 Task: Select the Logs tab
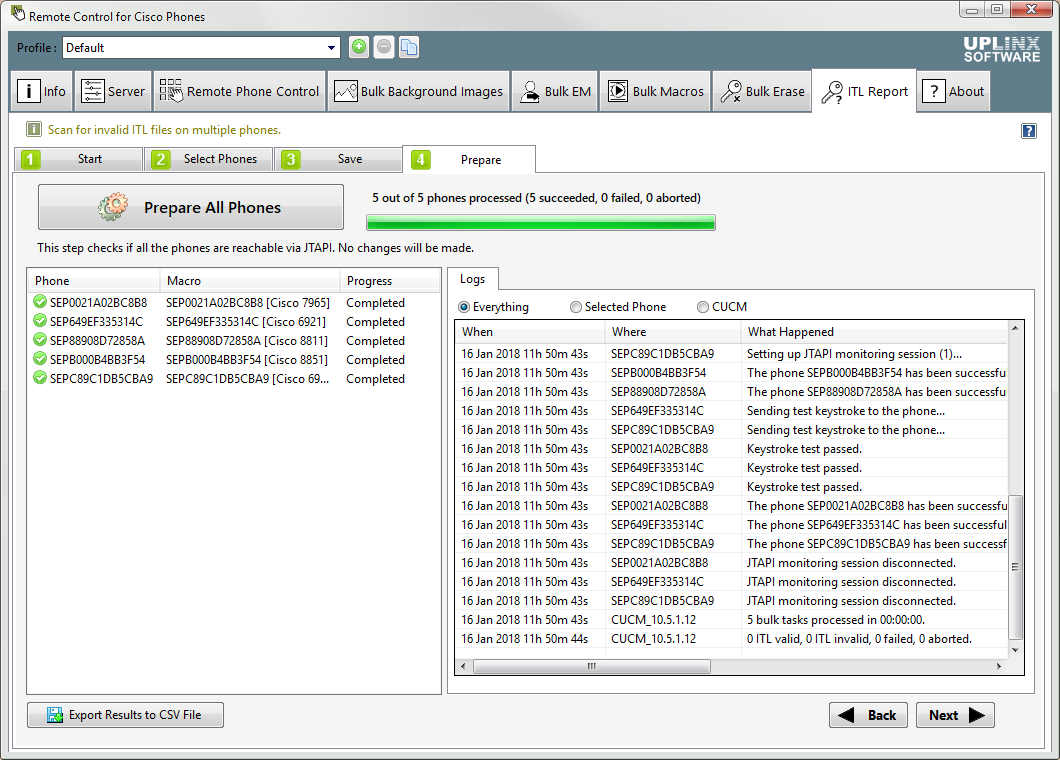coord(473,279)
